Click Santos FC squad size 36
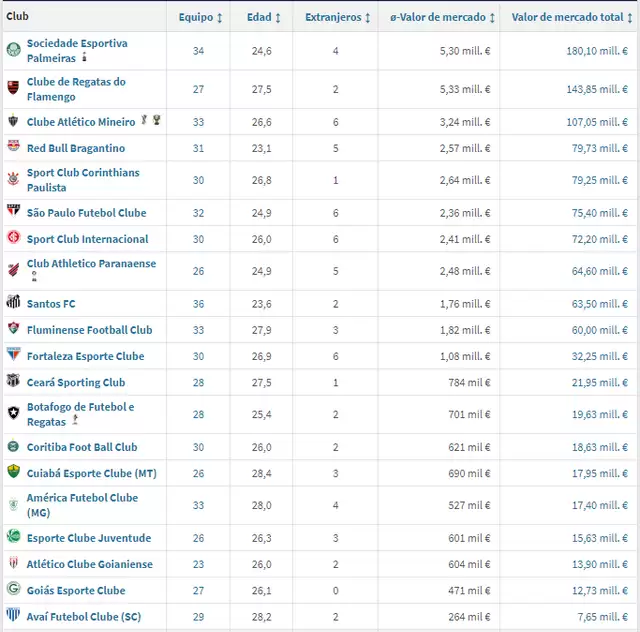This screenshot has height=632, width=640. (198, 304)
